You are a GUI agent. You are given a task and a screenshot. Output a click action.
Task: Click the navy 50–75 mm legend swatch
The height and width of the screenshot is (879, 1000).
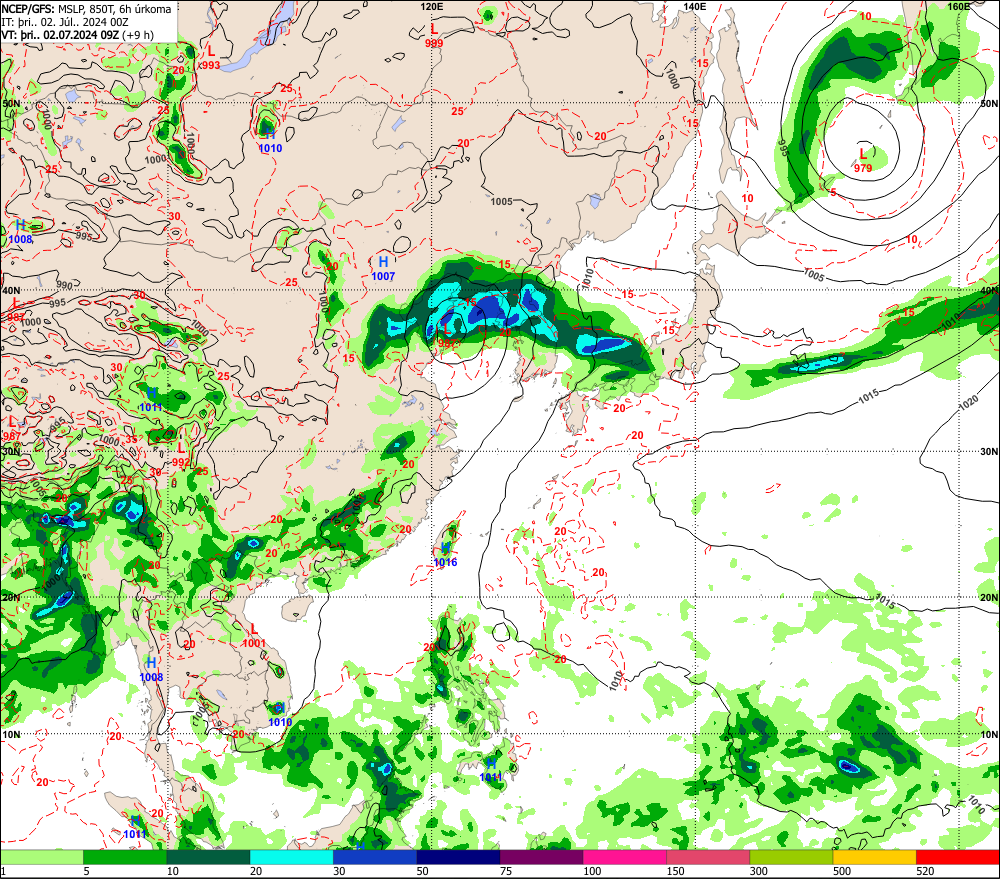tap(458, 857)
